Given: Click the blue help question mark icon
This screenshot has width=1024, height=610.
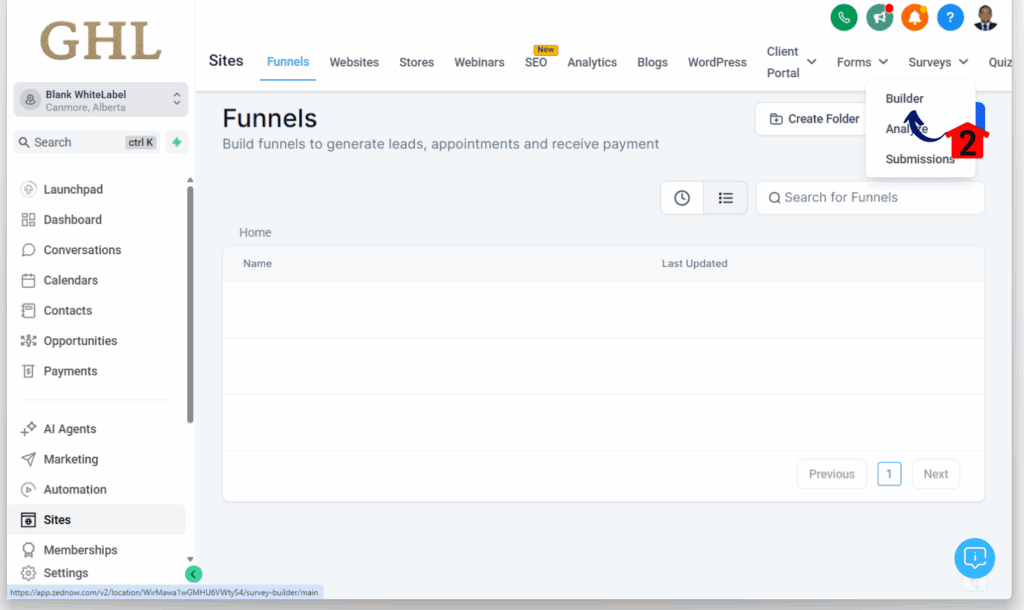Looking at the screenshot, I should tap(950, 17).
